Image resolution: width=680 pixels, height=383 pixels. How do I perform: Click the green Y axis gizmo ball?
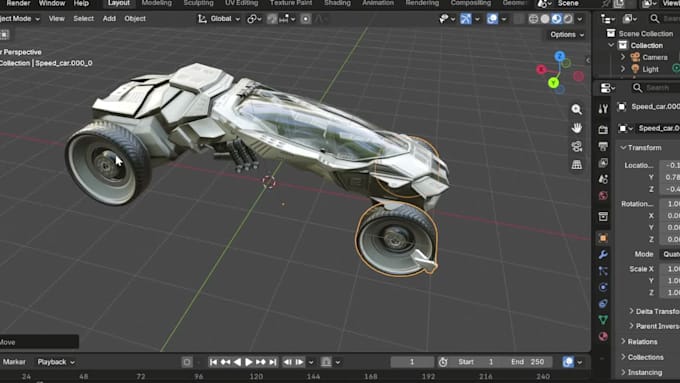click(x=553, y=82)
